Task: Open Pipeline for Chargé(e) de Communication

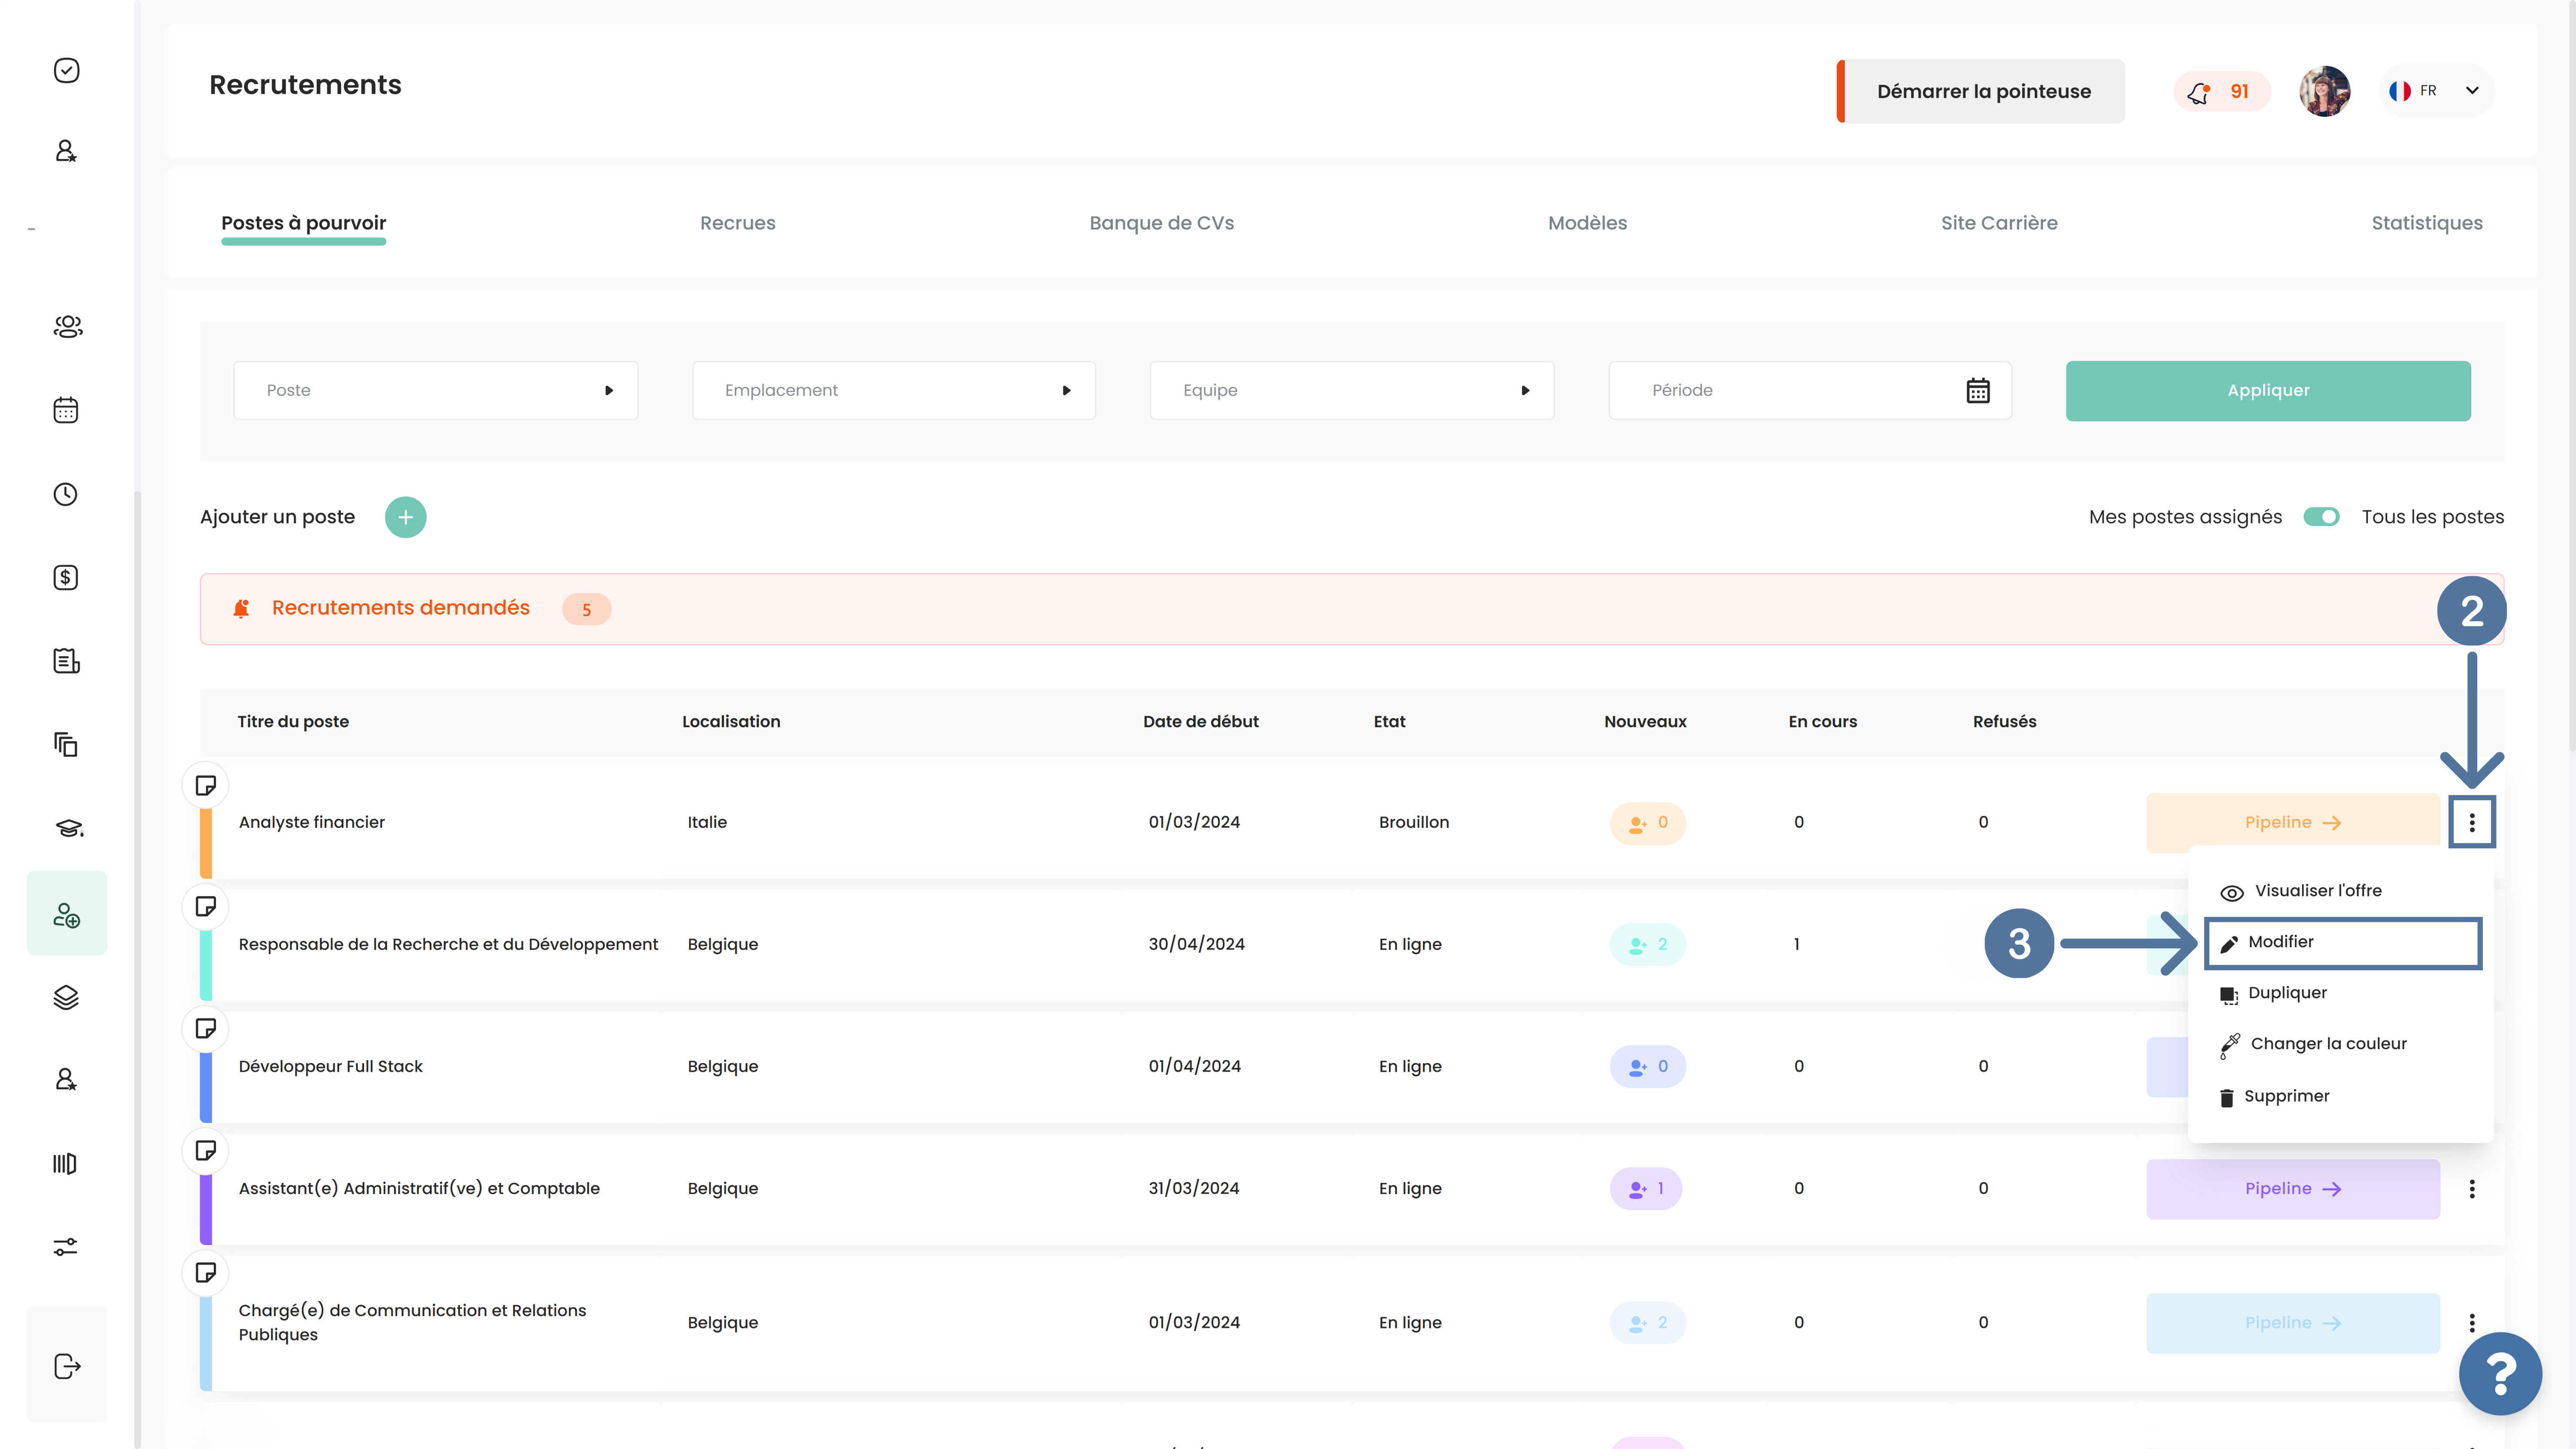Action: click(2293, 1323)
